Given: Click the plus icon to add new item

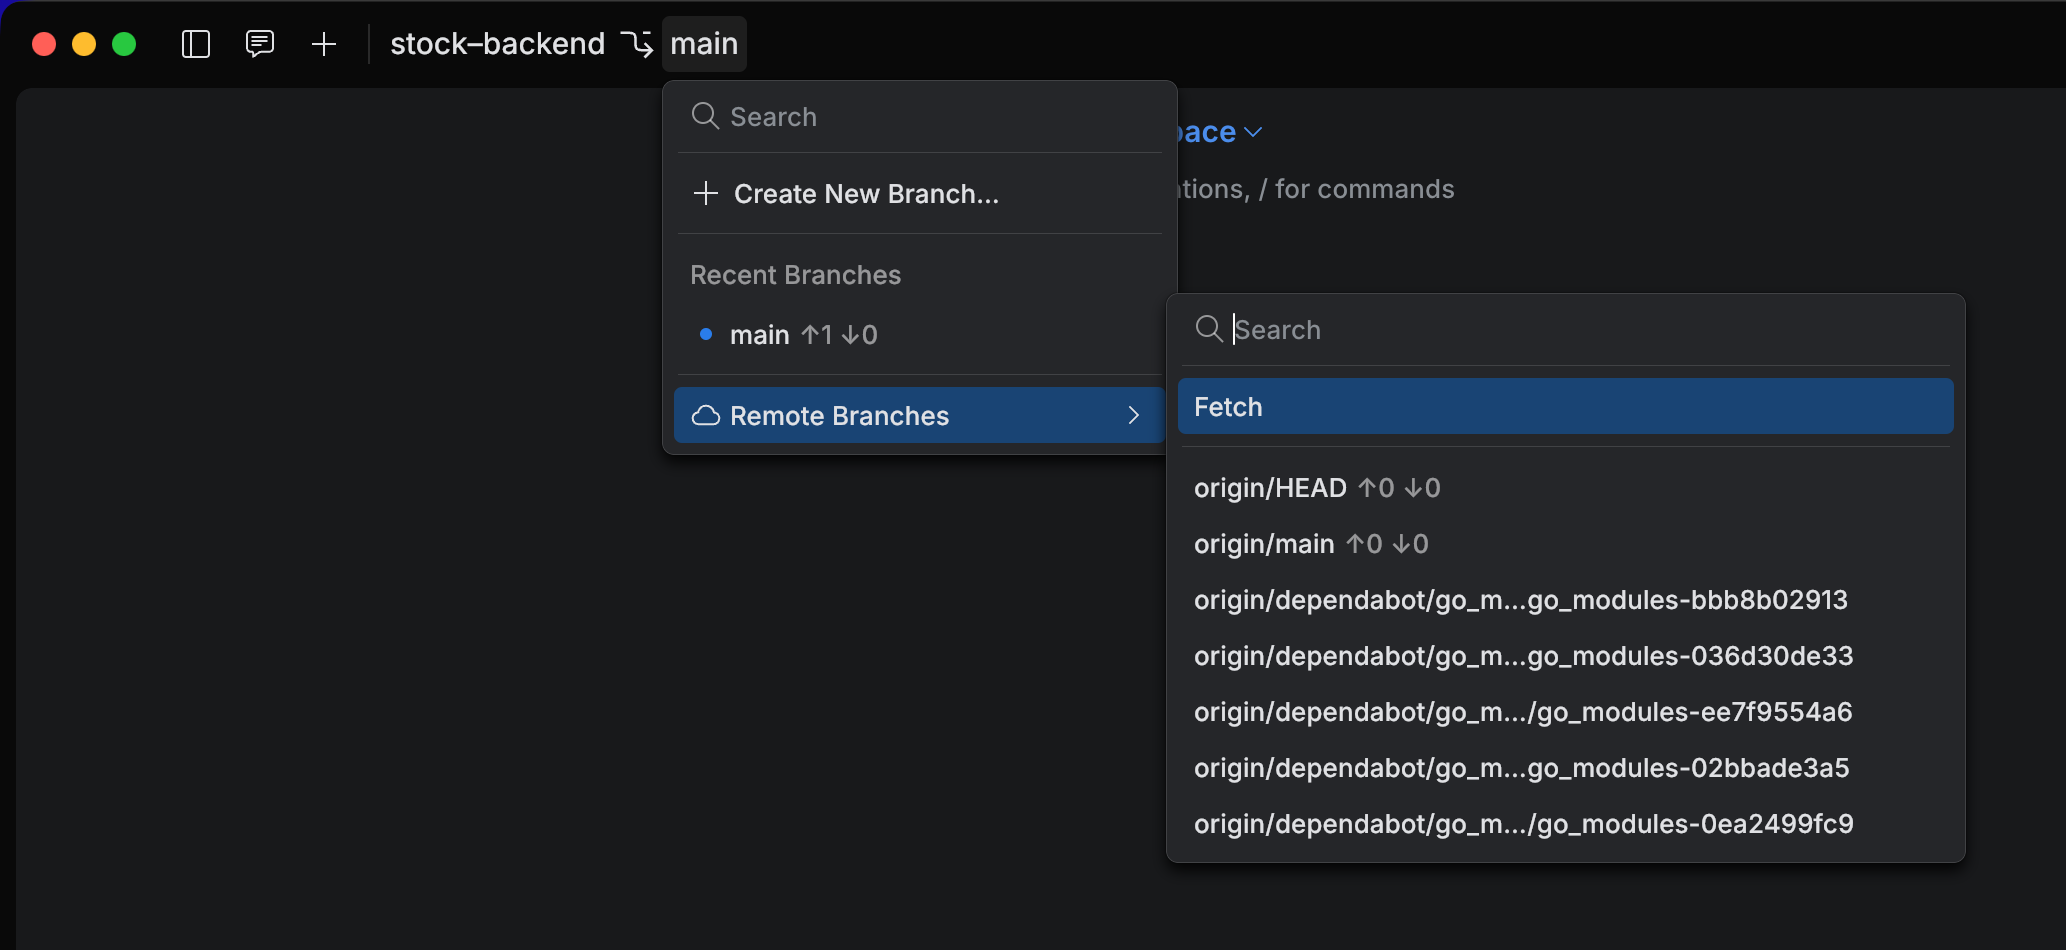Looking at the screenshot, I should [324, 44].
